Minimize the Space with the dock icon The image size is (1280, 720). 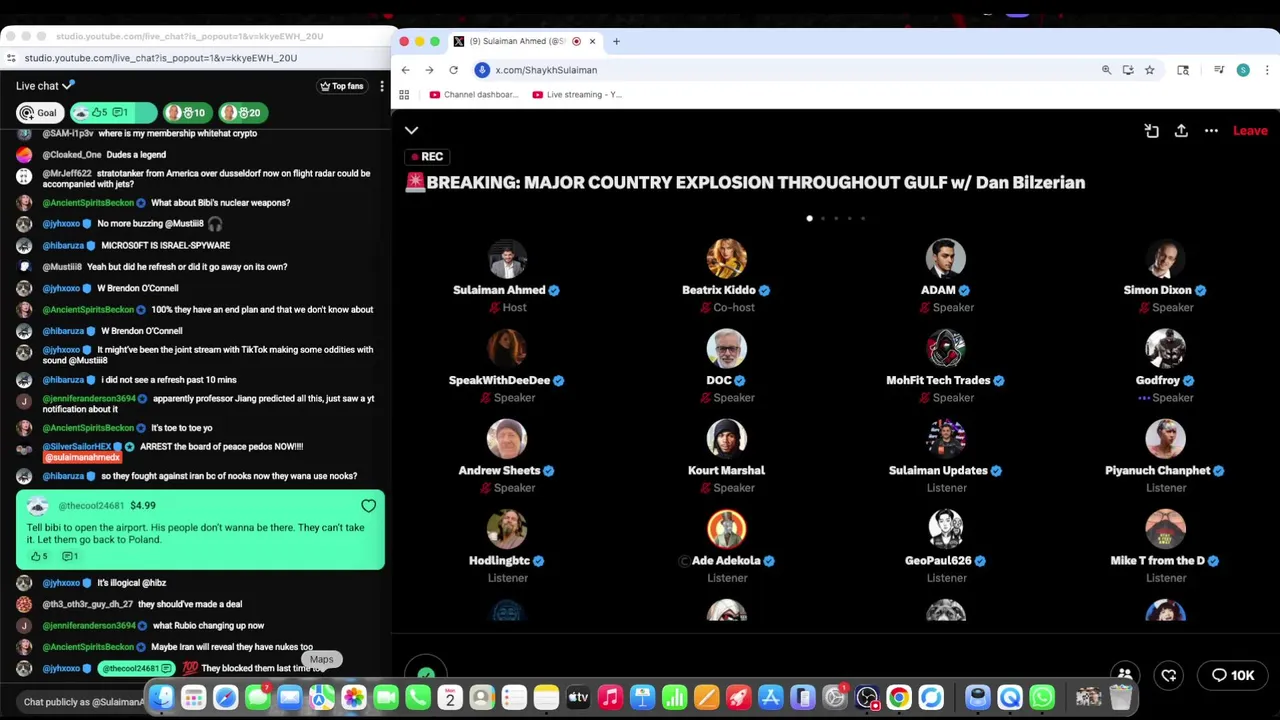1151,131
